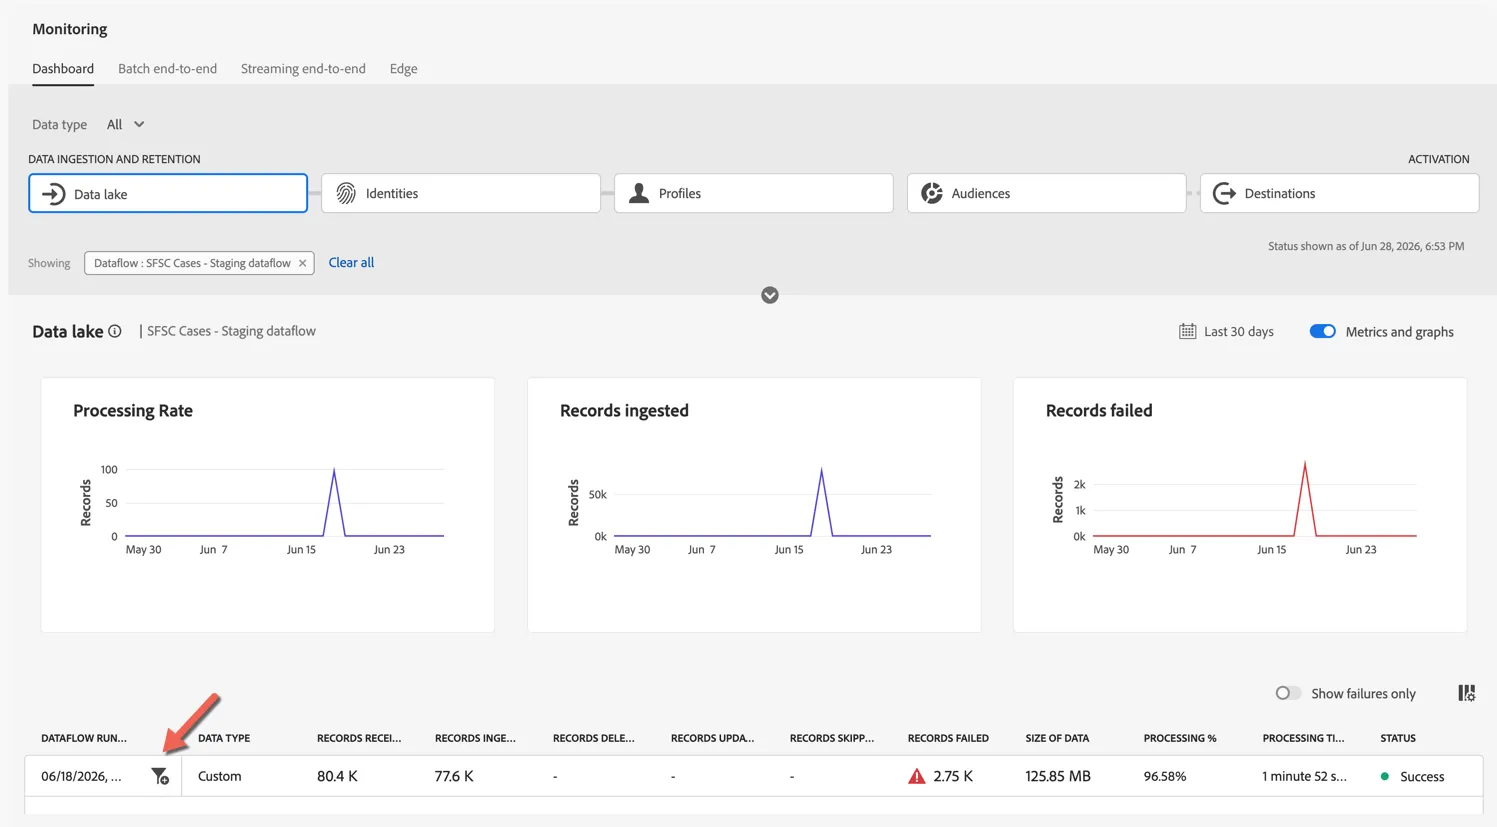The width and height of the screenshot is (1497, 827).
Task: Select the Data lake card
Action: coord(168,193)
